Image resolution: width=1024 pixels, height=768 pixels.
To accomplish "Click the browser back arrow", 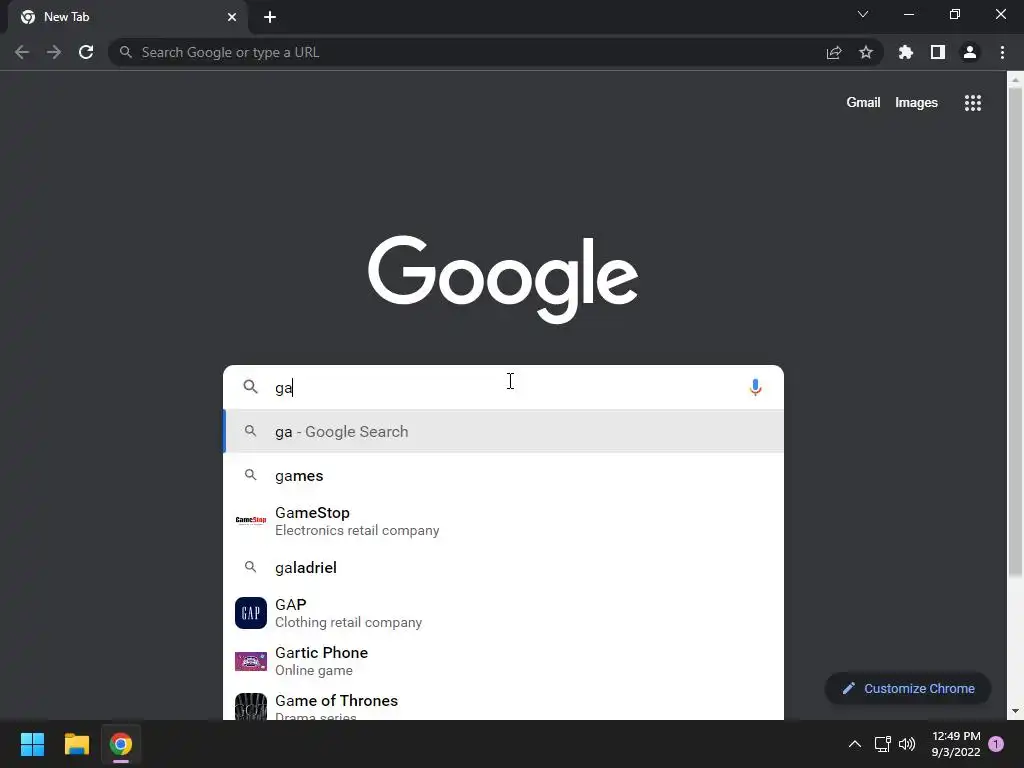I will 22,52.
